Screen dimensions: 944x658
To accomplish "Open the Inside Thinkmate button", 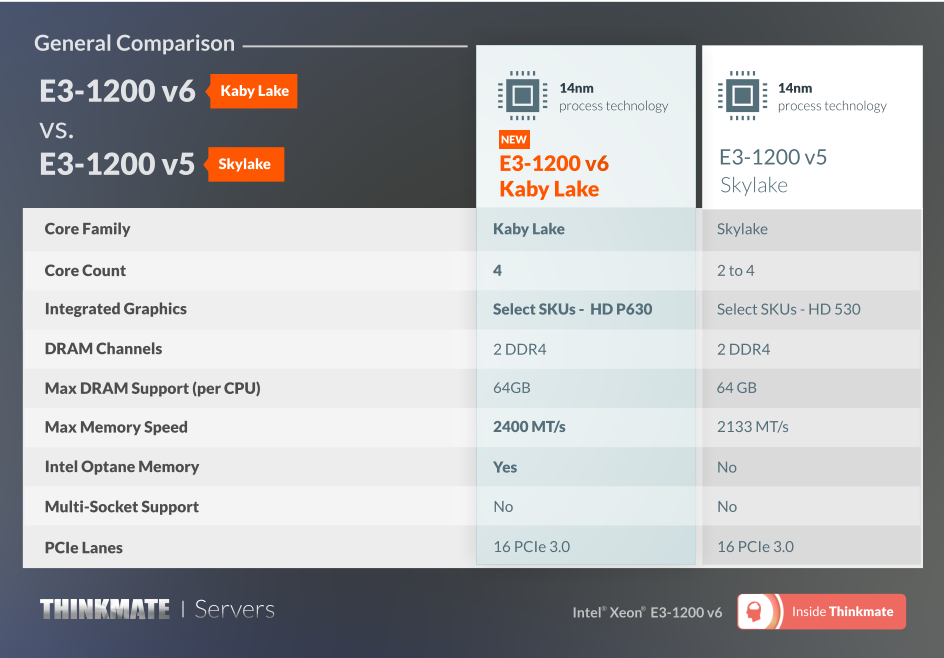I will coord(821,612).
